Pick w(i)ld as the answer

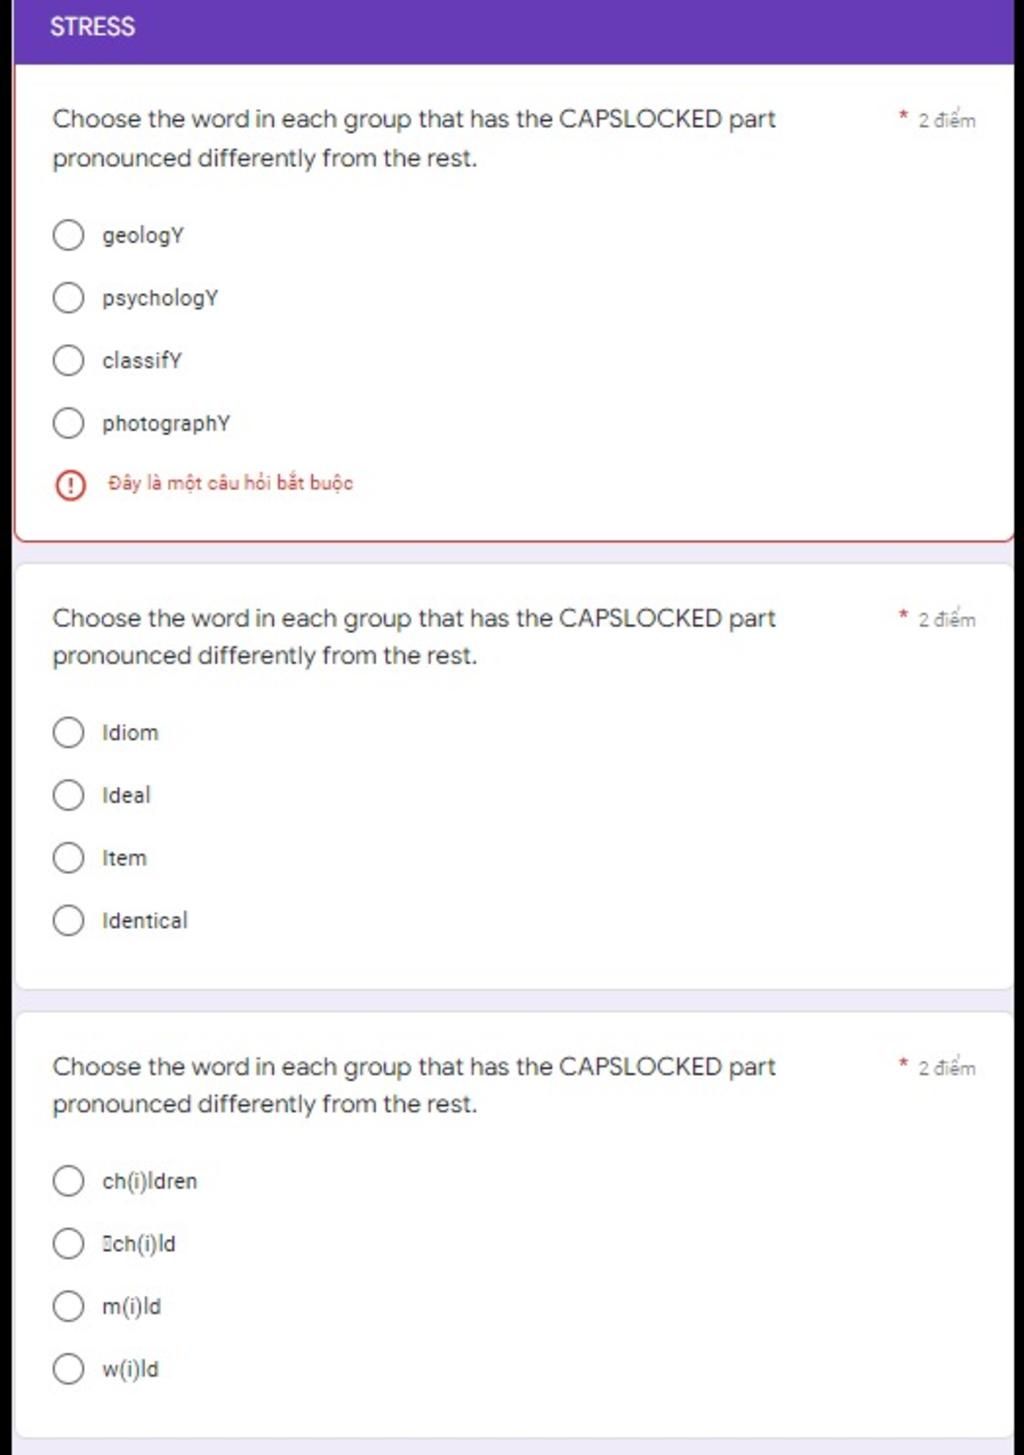(68, 1368)
